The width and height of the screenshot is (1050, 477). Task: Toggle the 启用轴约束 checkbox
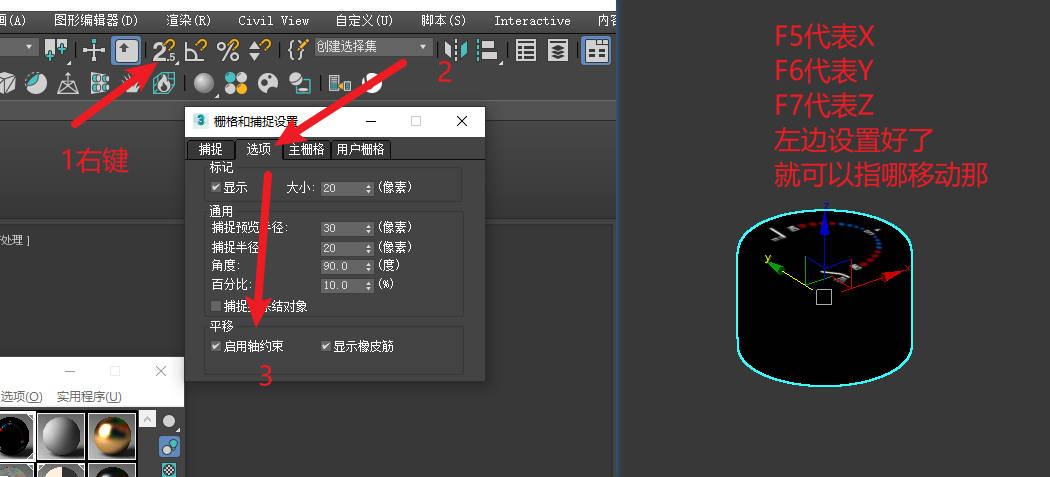tap(216, 346)
